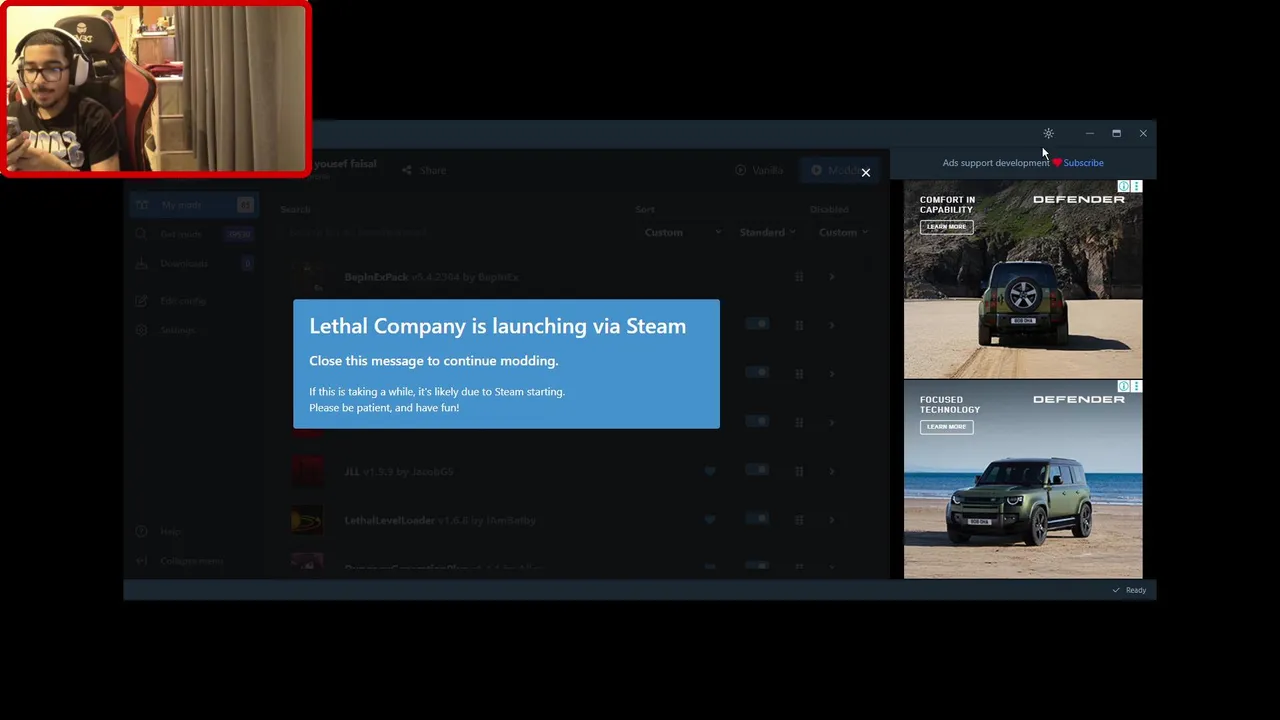Viewport: 1280px width, 720px height.
Task: Close the Lethal Company launching message
Action: click(x=866, y=172)
